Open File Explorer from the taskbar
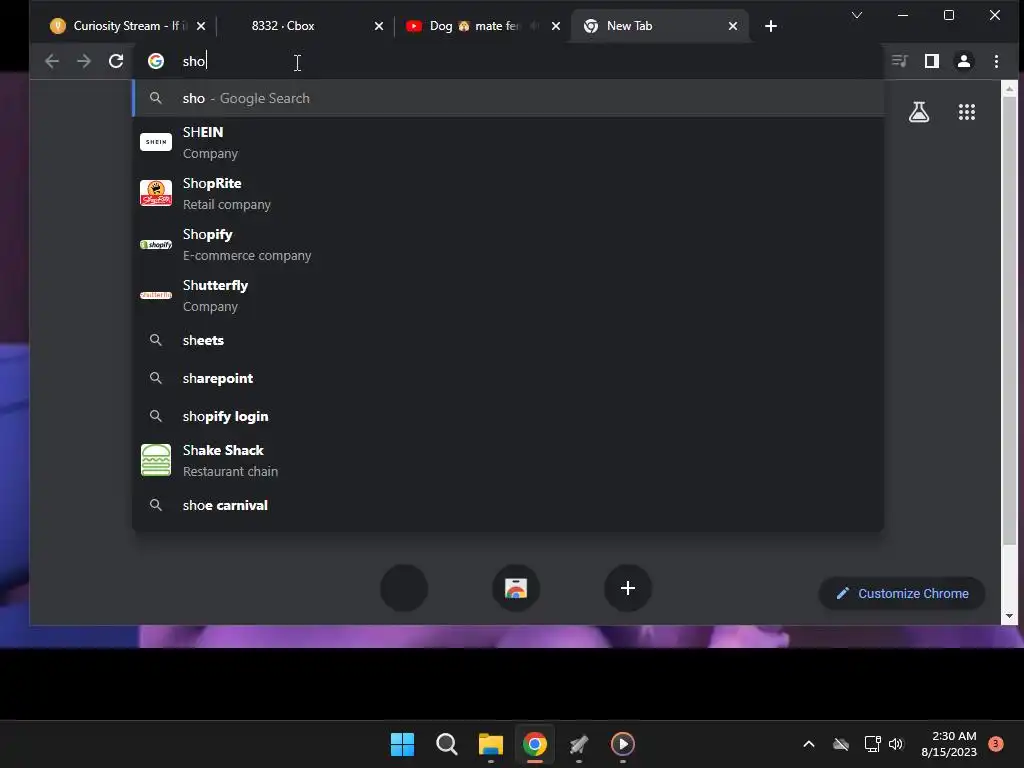The width and height of the screenshot is (1024, 768). click(x=490, y=744)
